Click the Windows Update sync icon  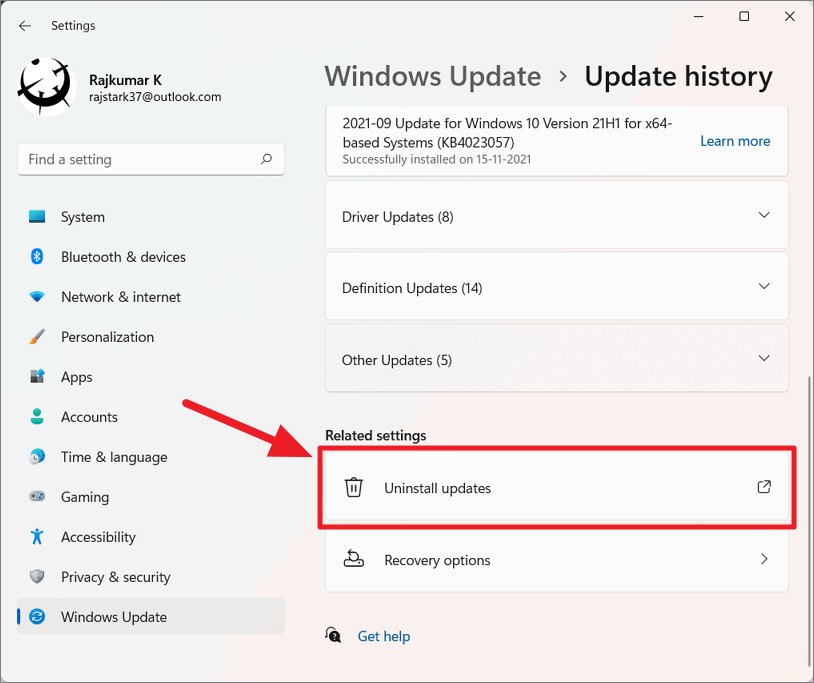37,617
